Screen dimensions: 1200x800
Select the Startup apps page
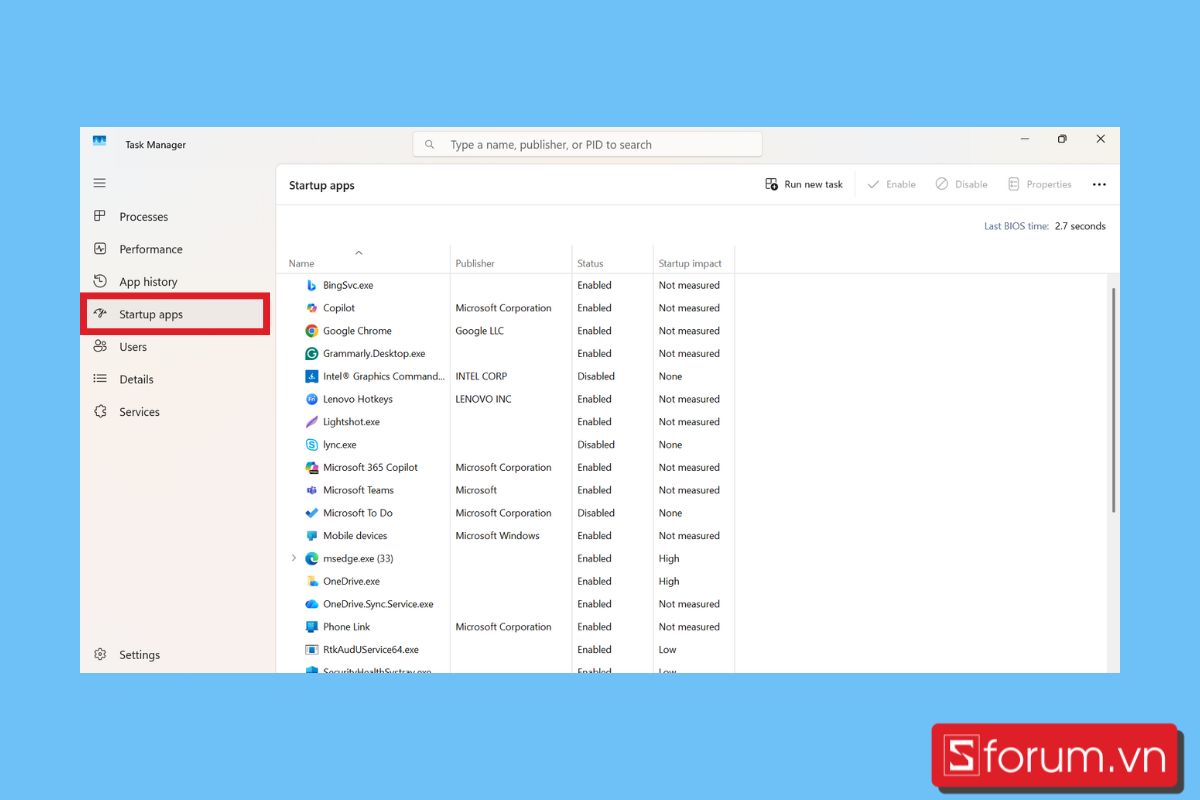point(175,314)
